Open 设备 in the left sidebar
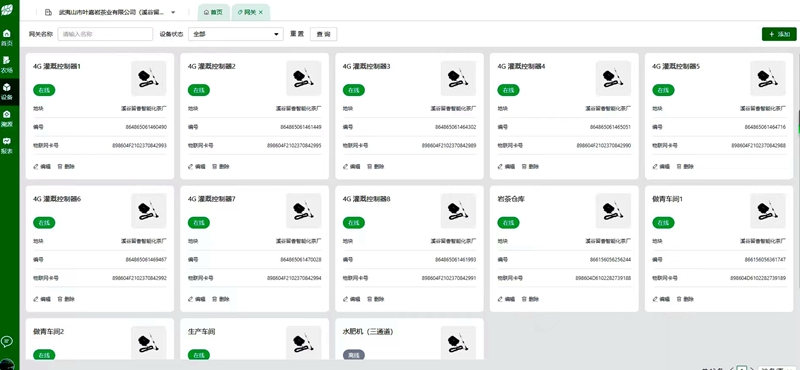Image resolution: width=800 pixels, height=370 pixels. pos(7,91)
